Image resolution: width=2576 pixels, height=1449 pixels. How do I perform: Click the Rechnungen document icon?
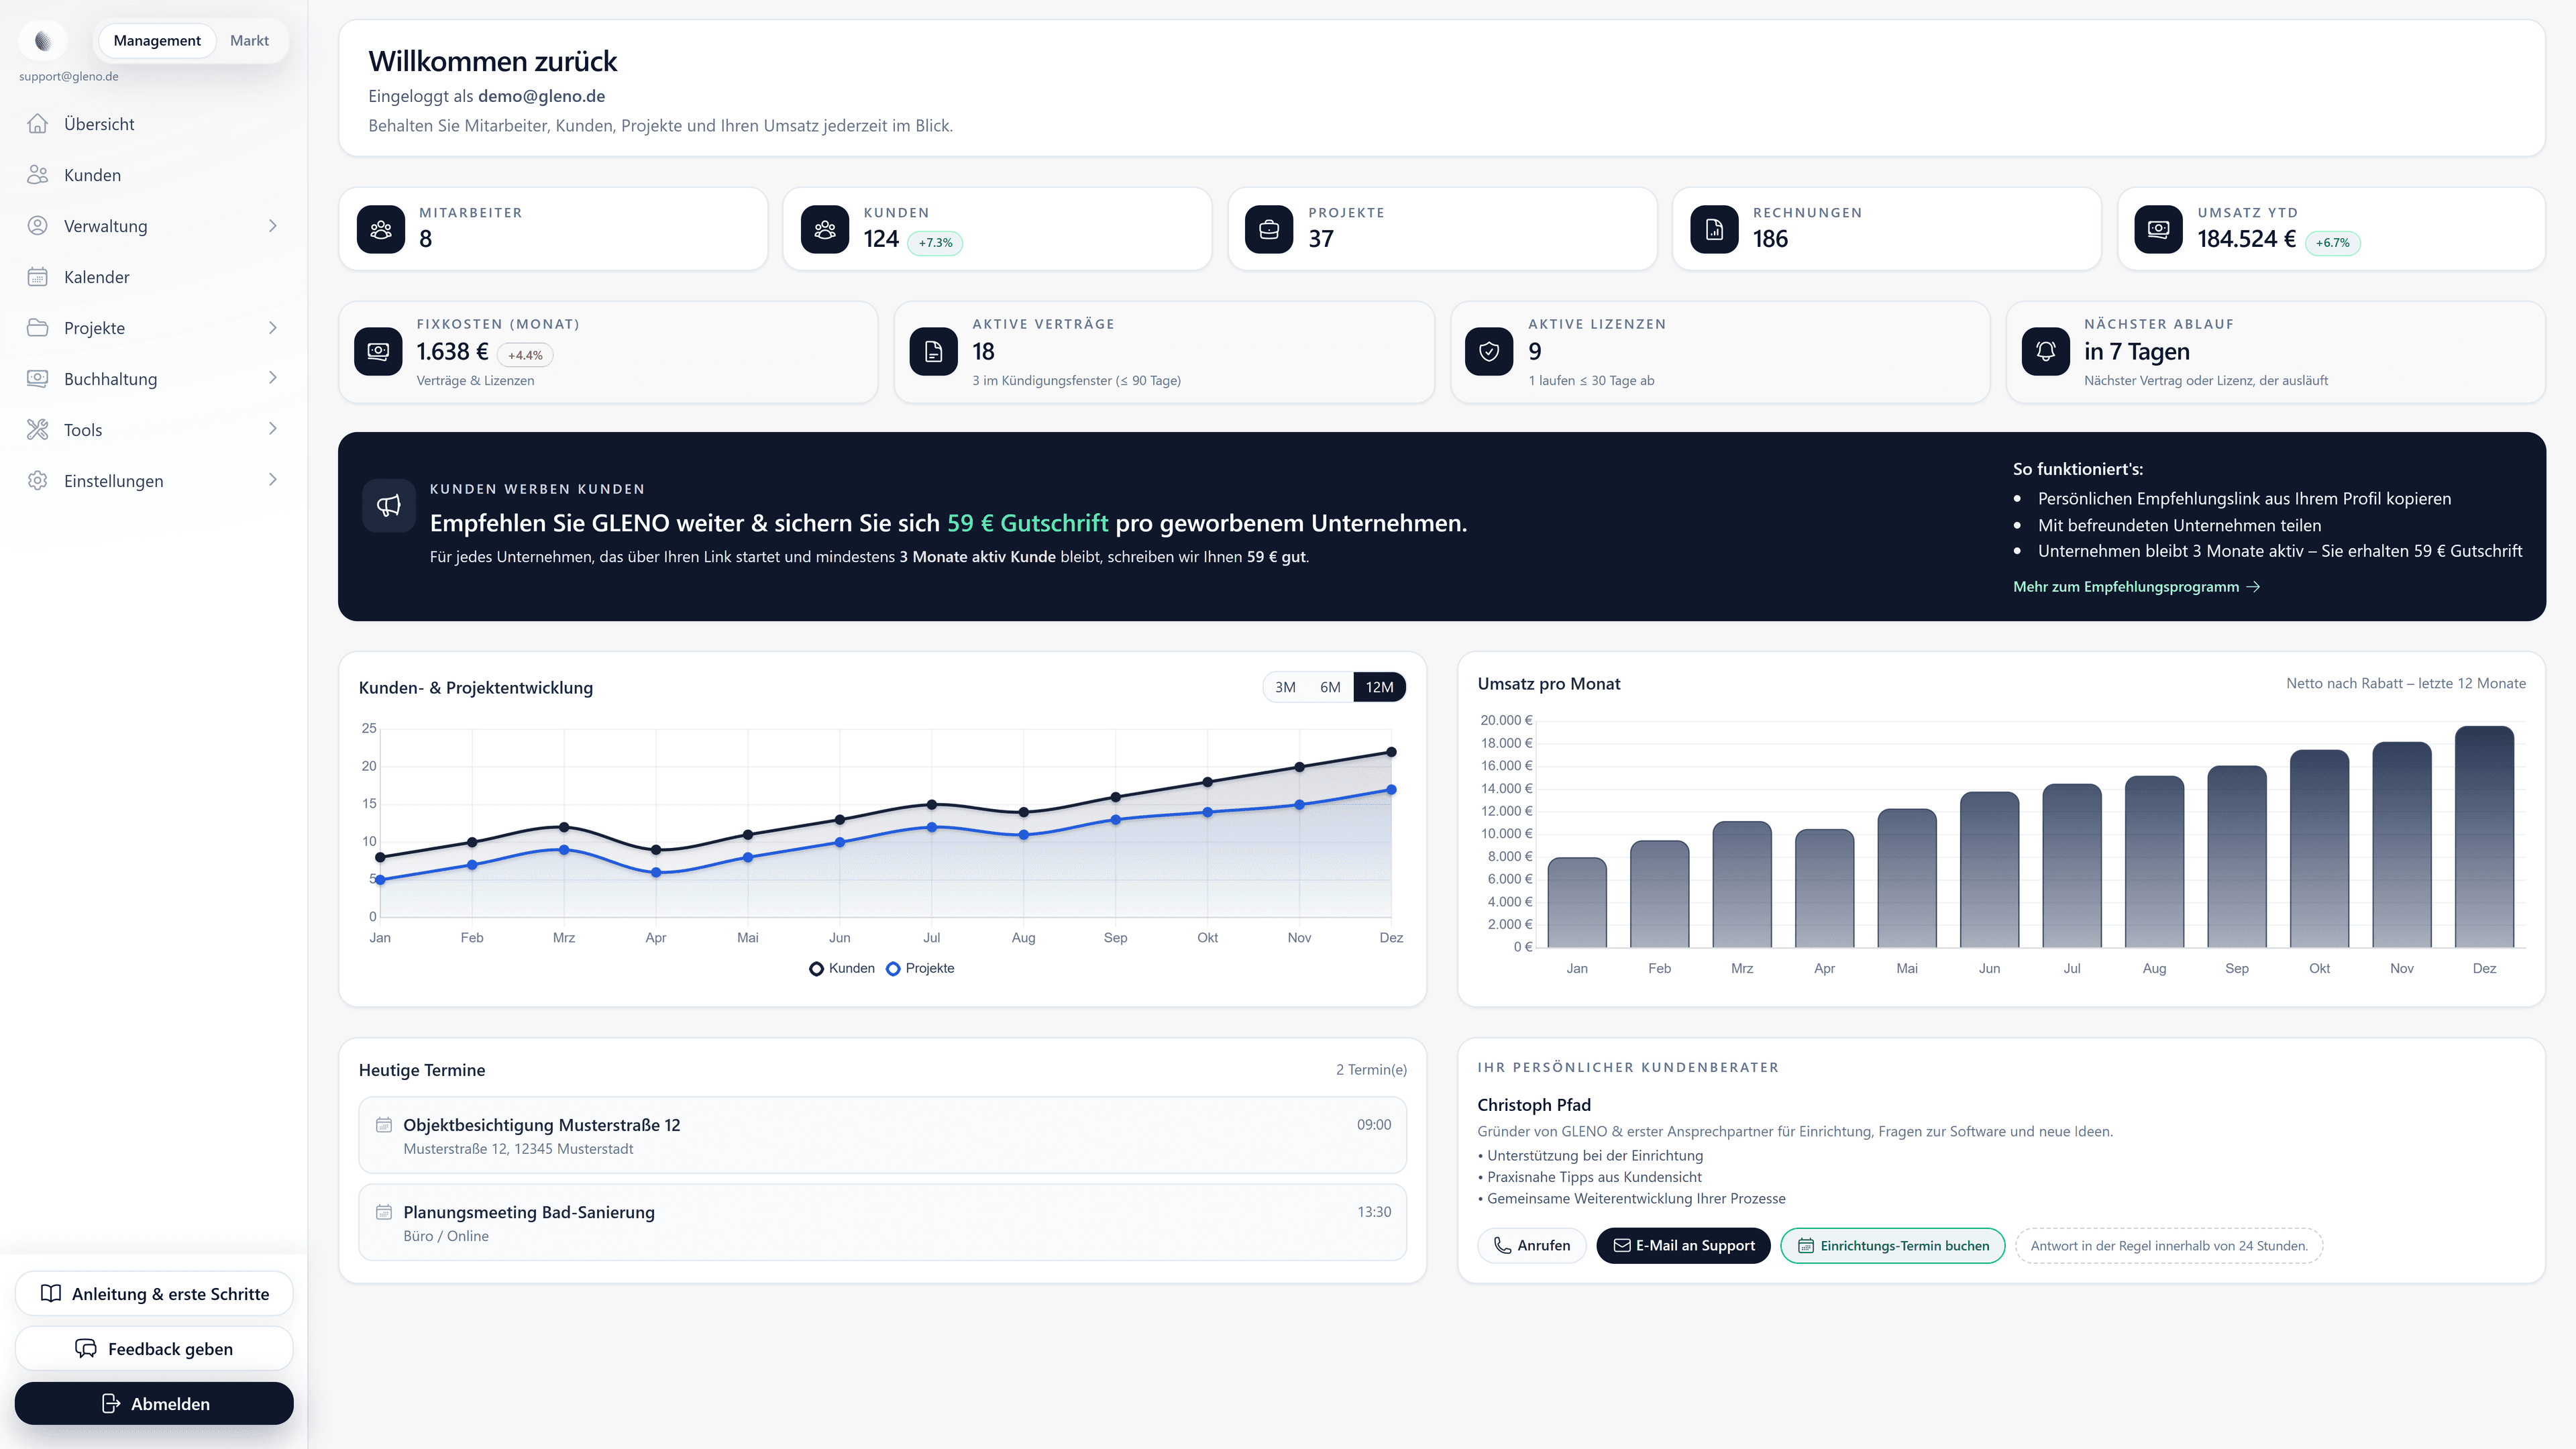pos(1714,229)
